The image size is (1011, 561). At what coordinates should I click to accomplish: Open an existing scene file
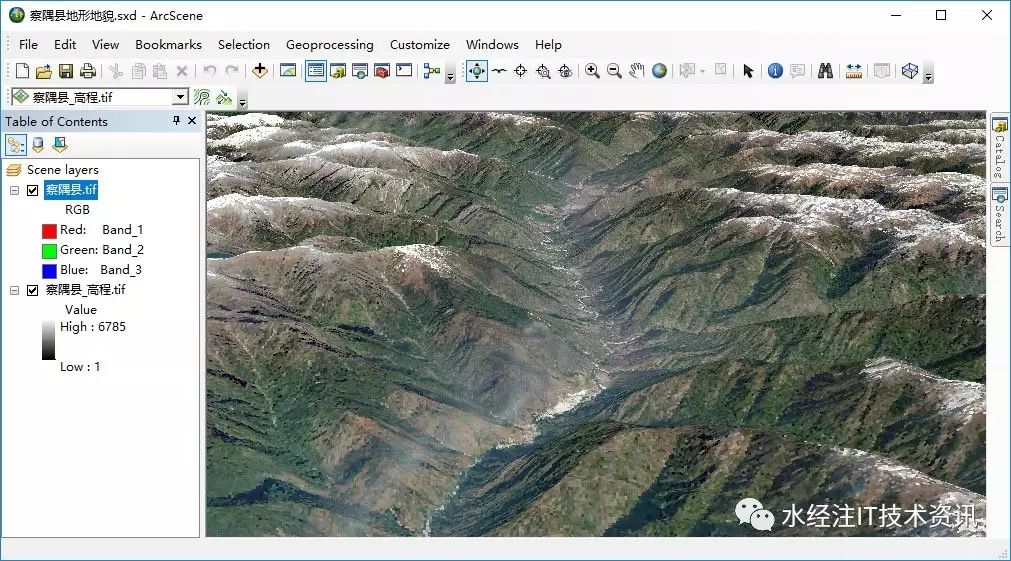(44, 71)
